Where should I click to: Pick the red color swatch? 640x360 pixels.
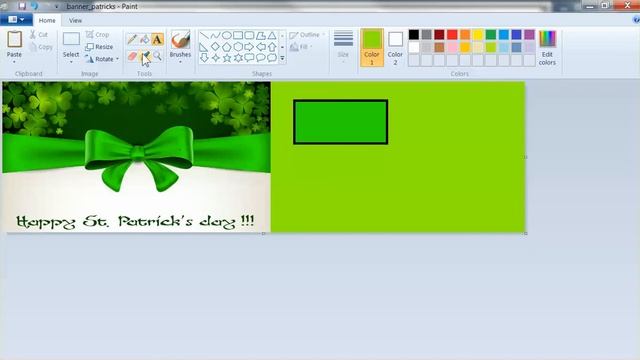452,35
